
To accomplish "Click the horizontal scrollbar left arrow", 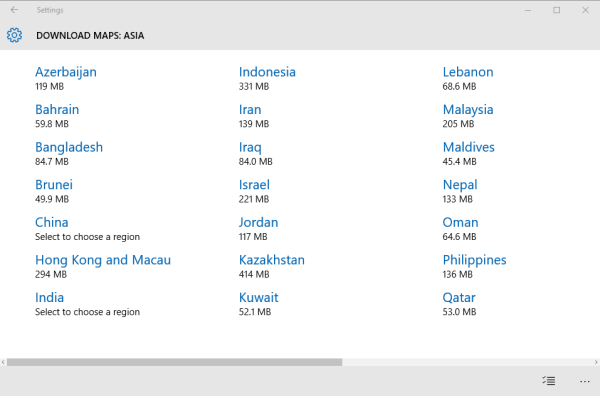I will point(3,362).
